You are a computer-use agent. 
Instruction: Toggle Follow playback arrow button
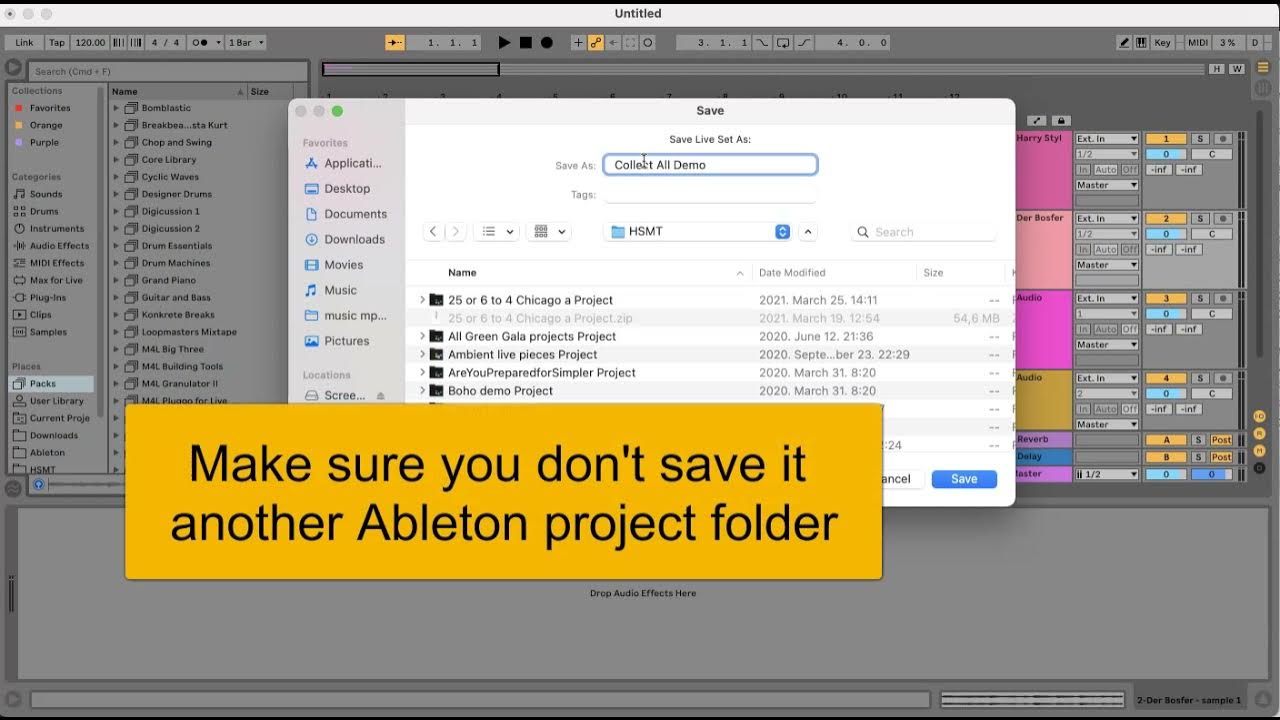point(395,43)
